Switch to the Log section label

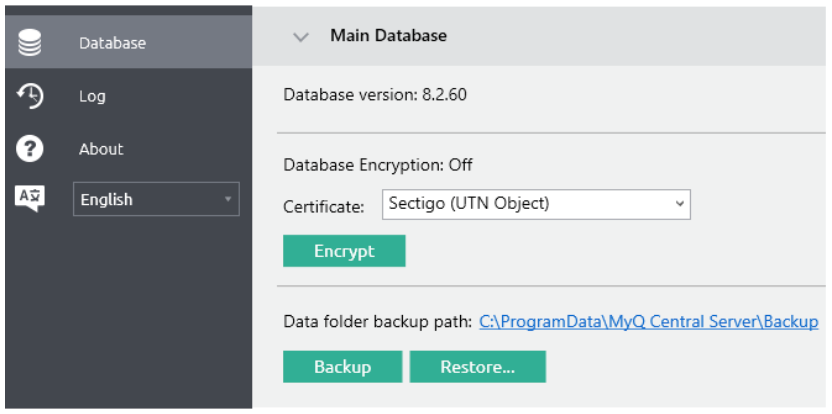pyautogui.click(x=92, y=96)
